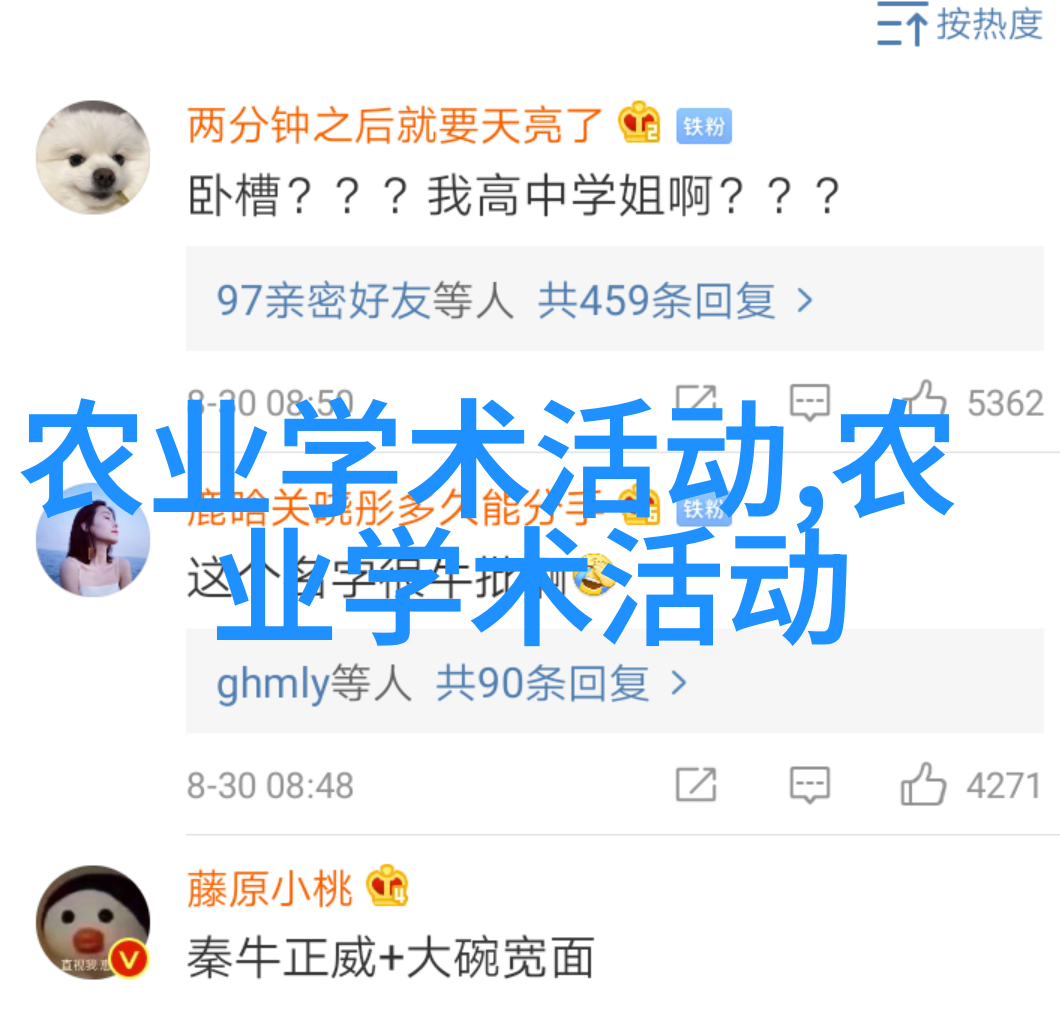The width and height of the screenshot is (1060, 1015).
Task: Open username 两分钟之后就要天亮了
Action: pyautogui.click(x=395, y=125)
